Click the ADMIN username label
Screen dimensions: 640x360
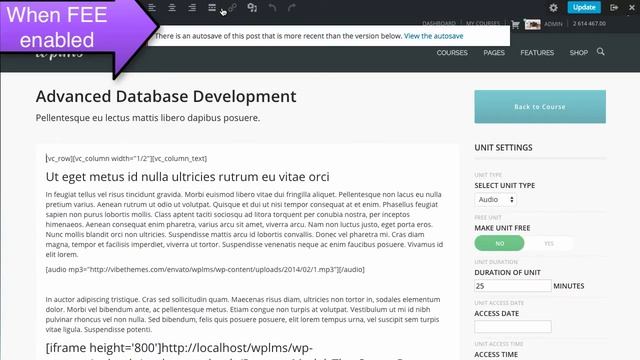click(553, 24)
